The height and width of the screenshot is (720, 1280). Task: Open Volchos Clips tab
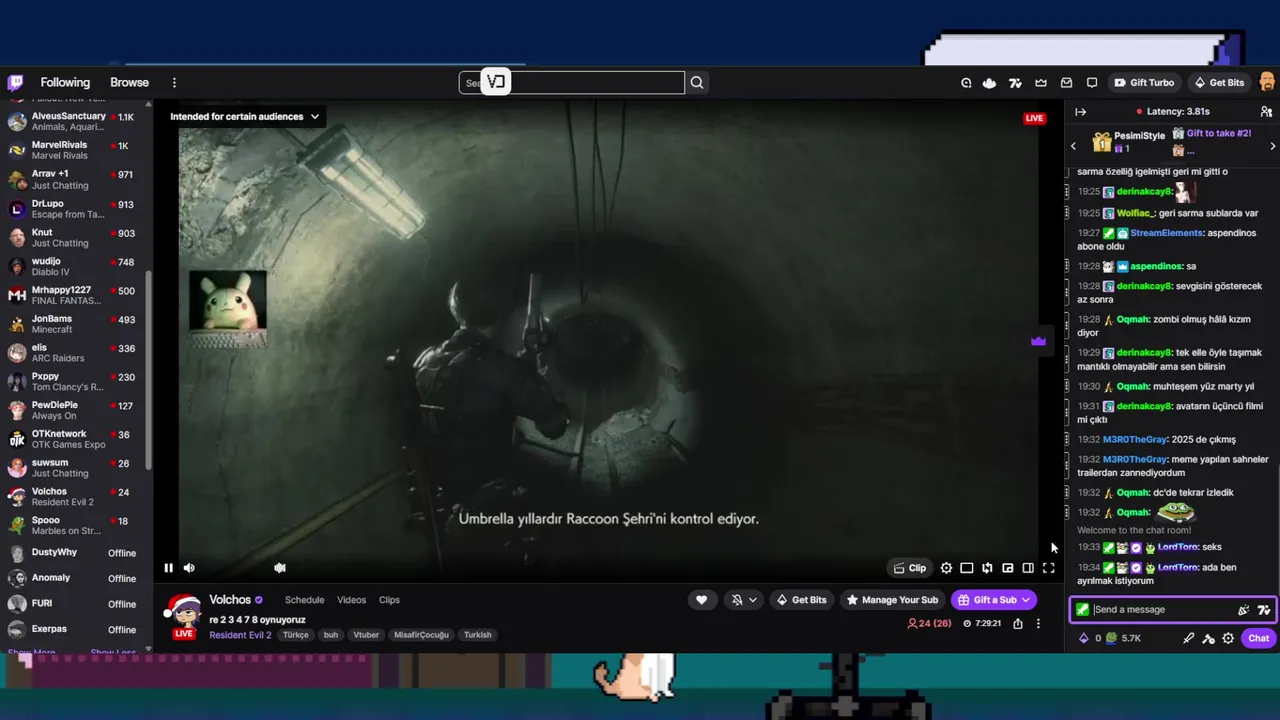pos(389,600)
